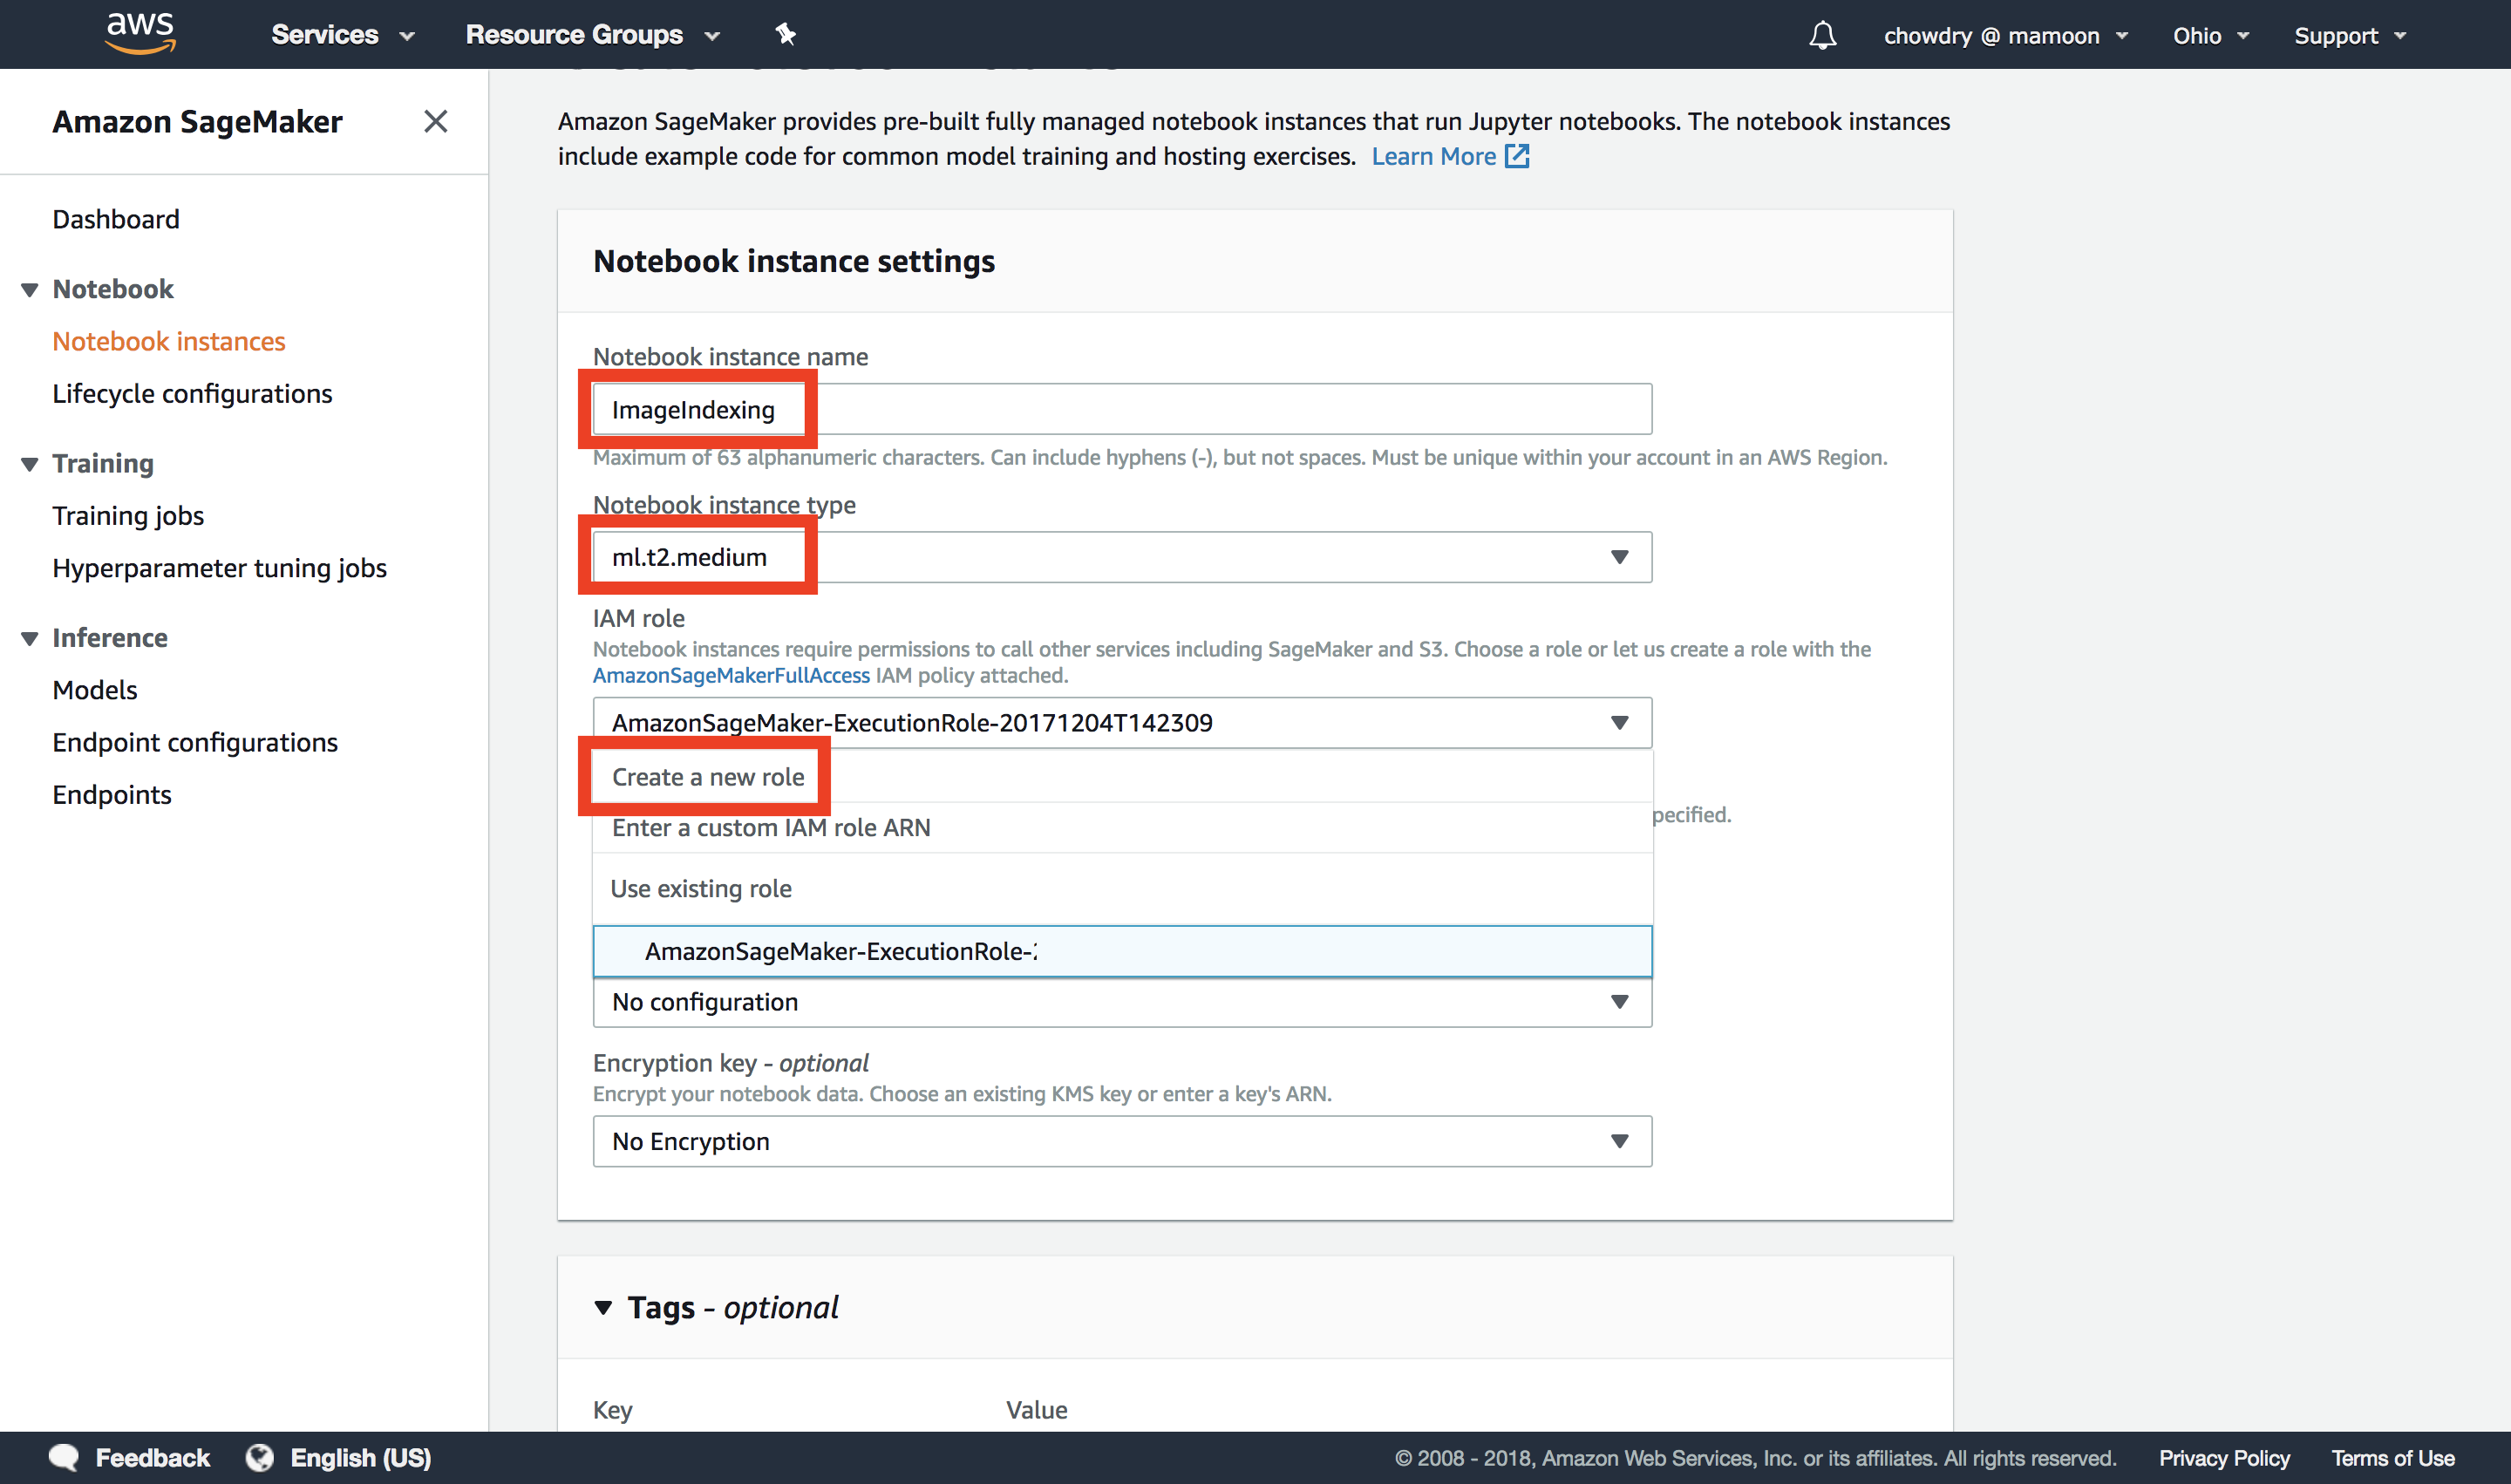Click the AWS home logo
Screen dimensions: 2511x1484
[139, 33]
